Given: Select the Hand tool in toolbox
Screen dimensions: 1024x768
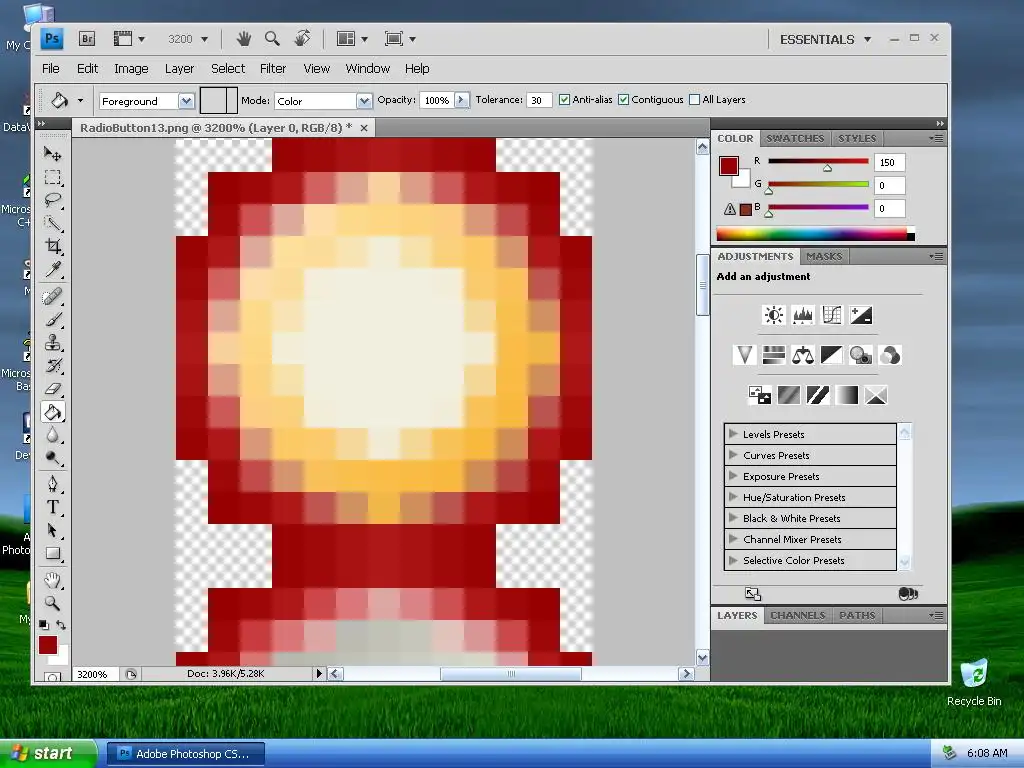Looking at the screenshot, I should click(x=52, y=580).
